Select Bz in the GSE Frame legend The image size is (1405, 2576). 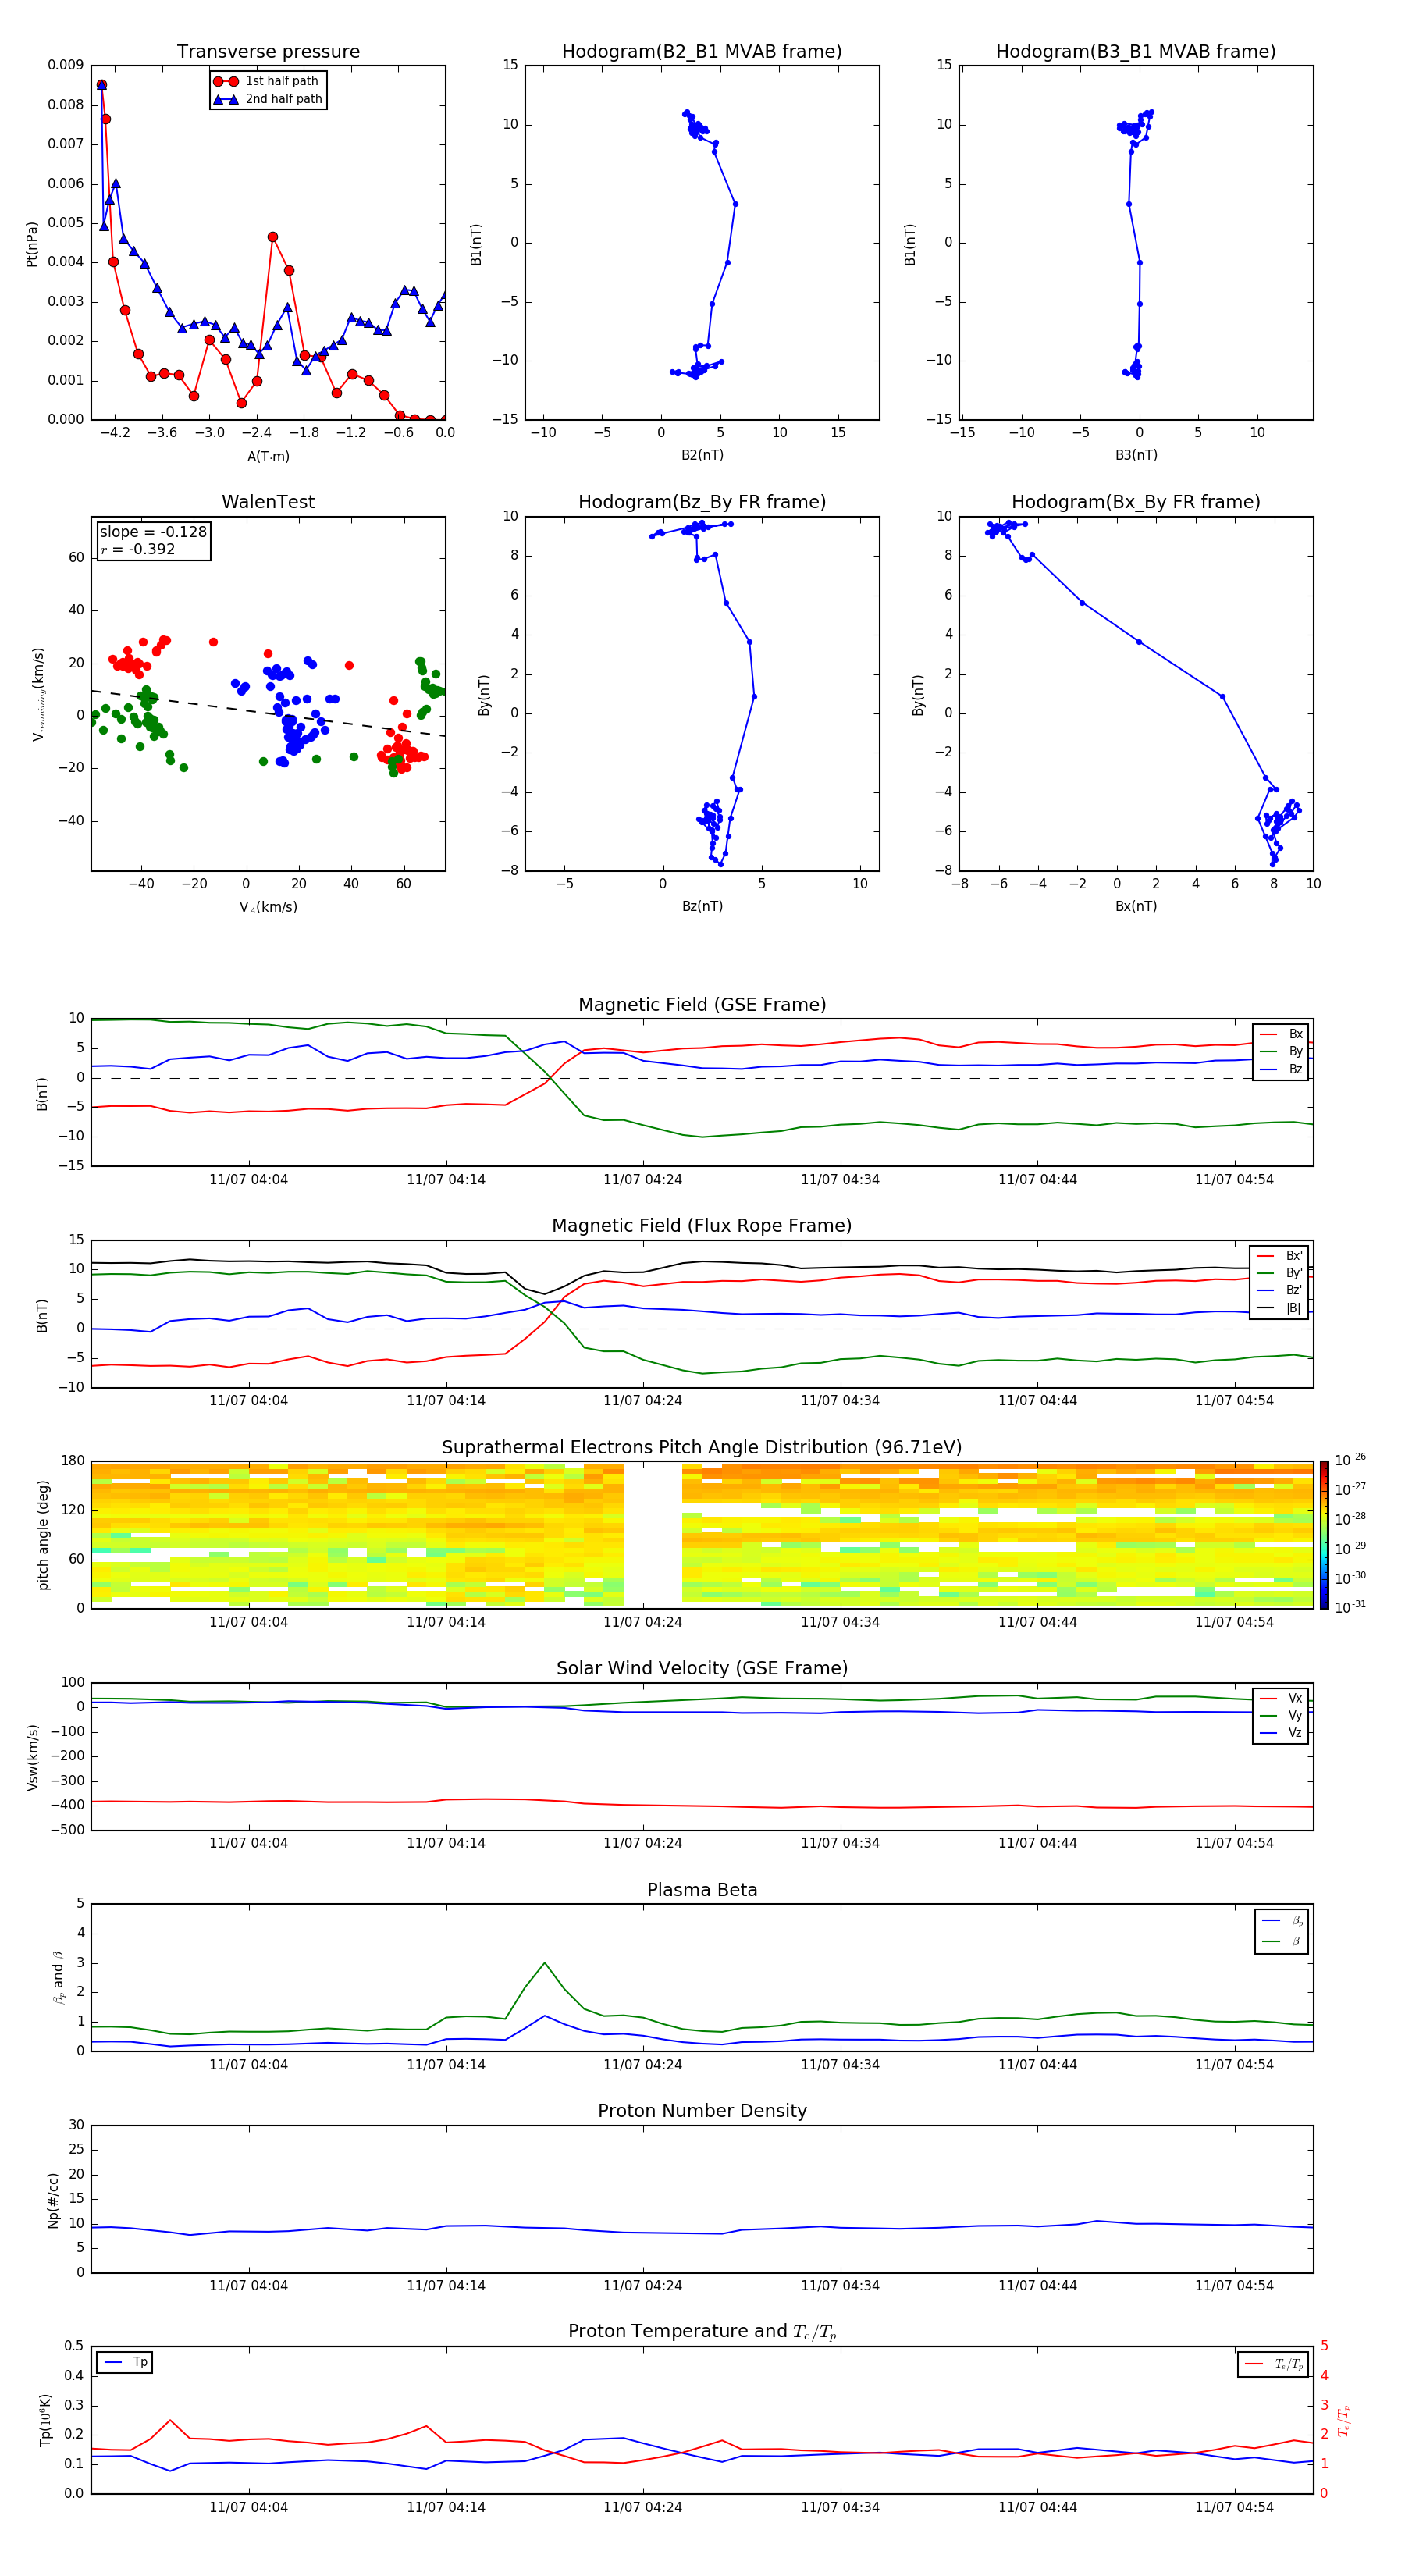[x=1281, y=1069]
